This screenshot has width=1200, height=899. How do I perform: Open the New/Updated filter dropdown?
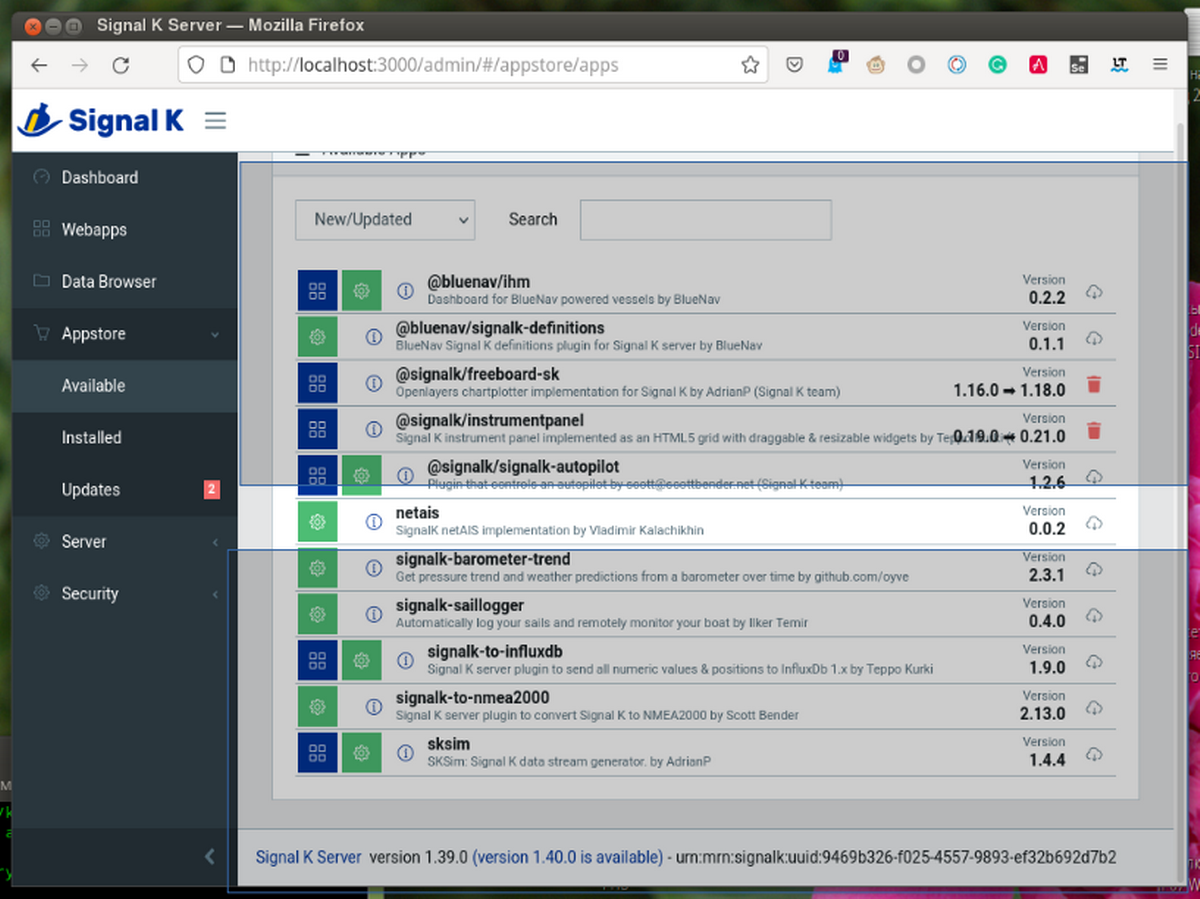point(385,219)
